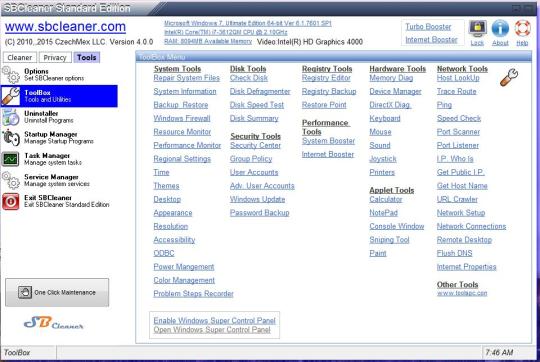This screenshot has height=362, width=540.
Task: Open Device Manager link
Action: pyautogui.click(x=395, y=92)
